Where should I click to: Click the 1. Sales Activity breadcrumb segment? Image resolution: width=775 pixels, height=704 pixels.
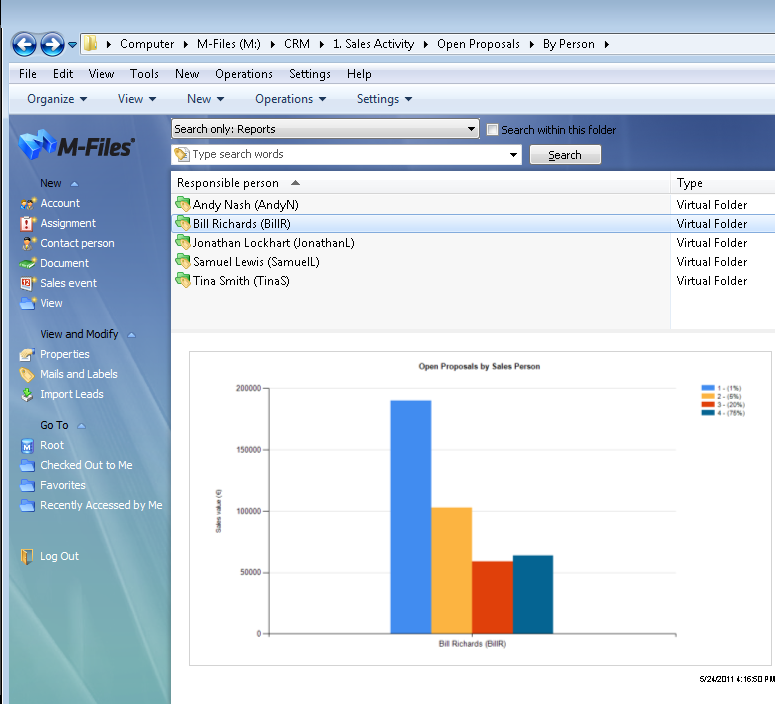click(x=373, y=44)
